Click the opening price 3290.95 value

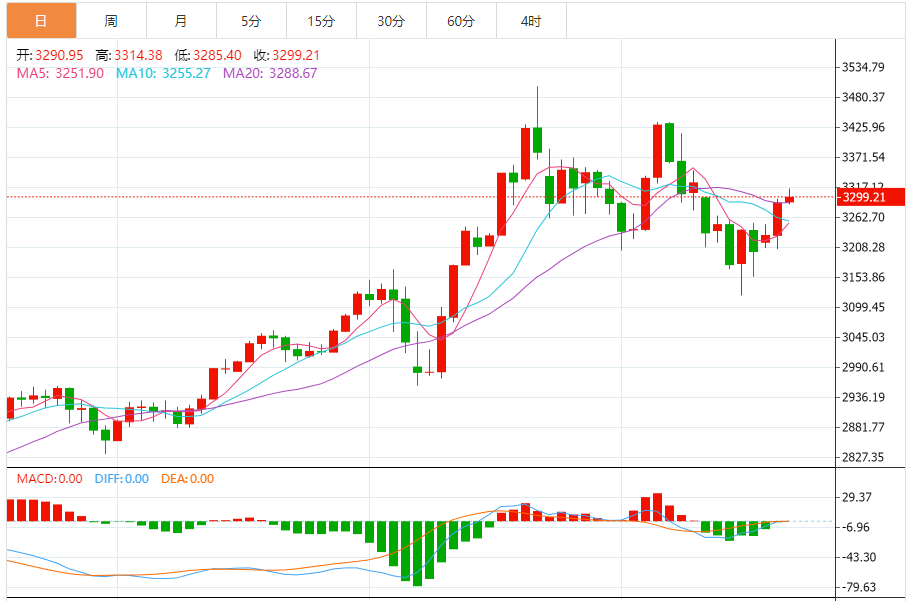pyautogui.click(x=59, y=55)
